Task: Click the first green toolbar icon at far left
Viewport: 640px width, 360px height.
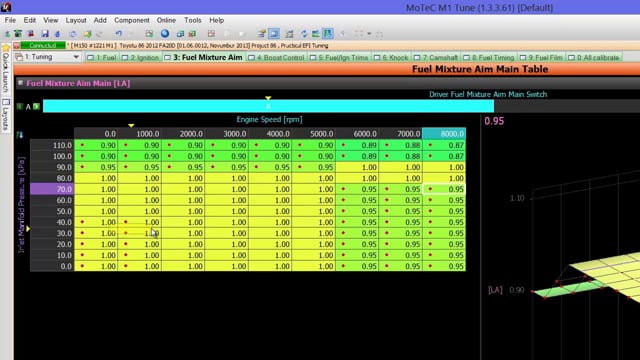Action: point(7,34)
